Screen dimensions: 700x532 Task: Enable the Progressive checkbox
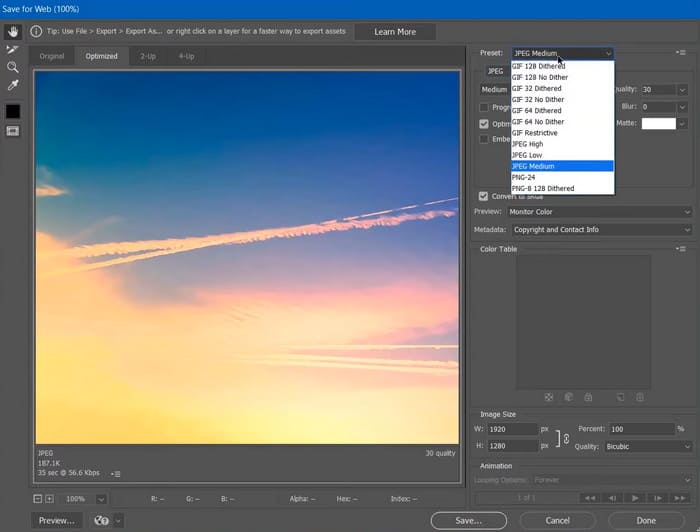point(484,107)
